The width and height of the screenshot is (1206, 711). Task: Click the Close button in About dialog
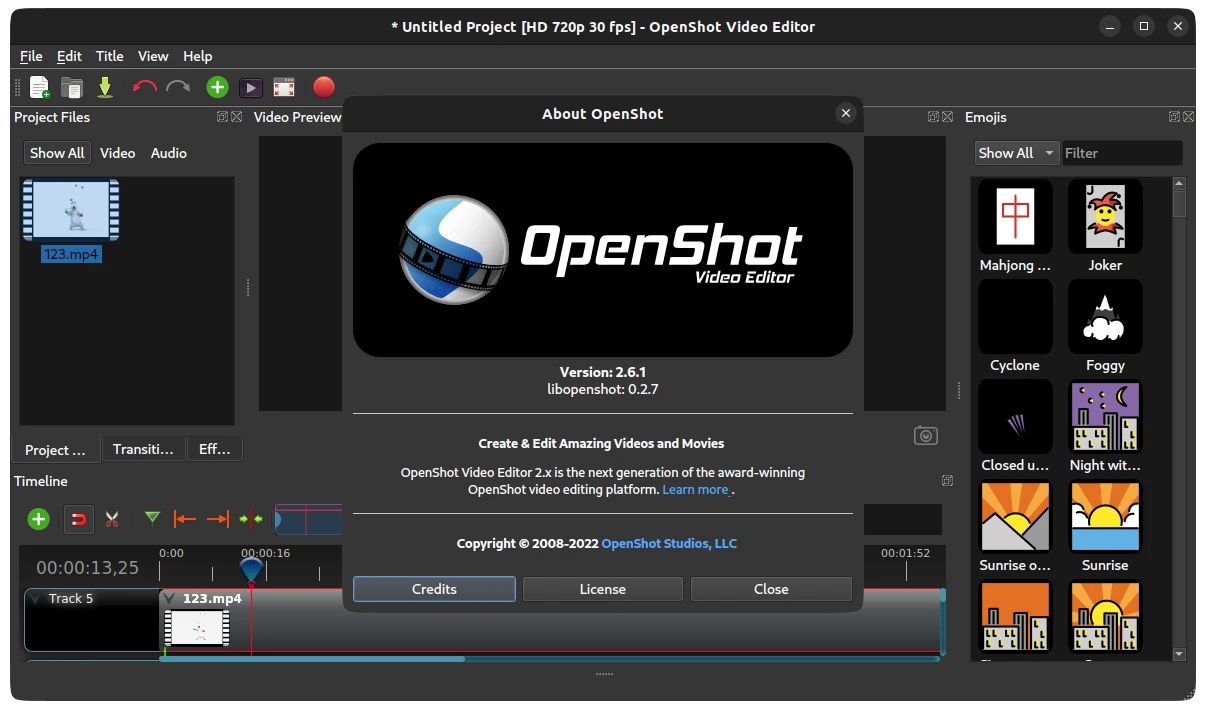(771, 589)
